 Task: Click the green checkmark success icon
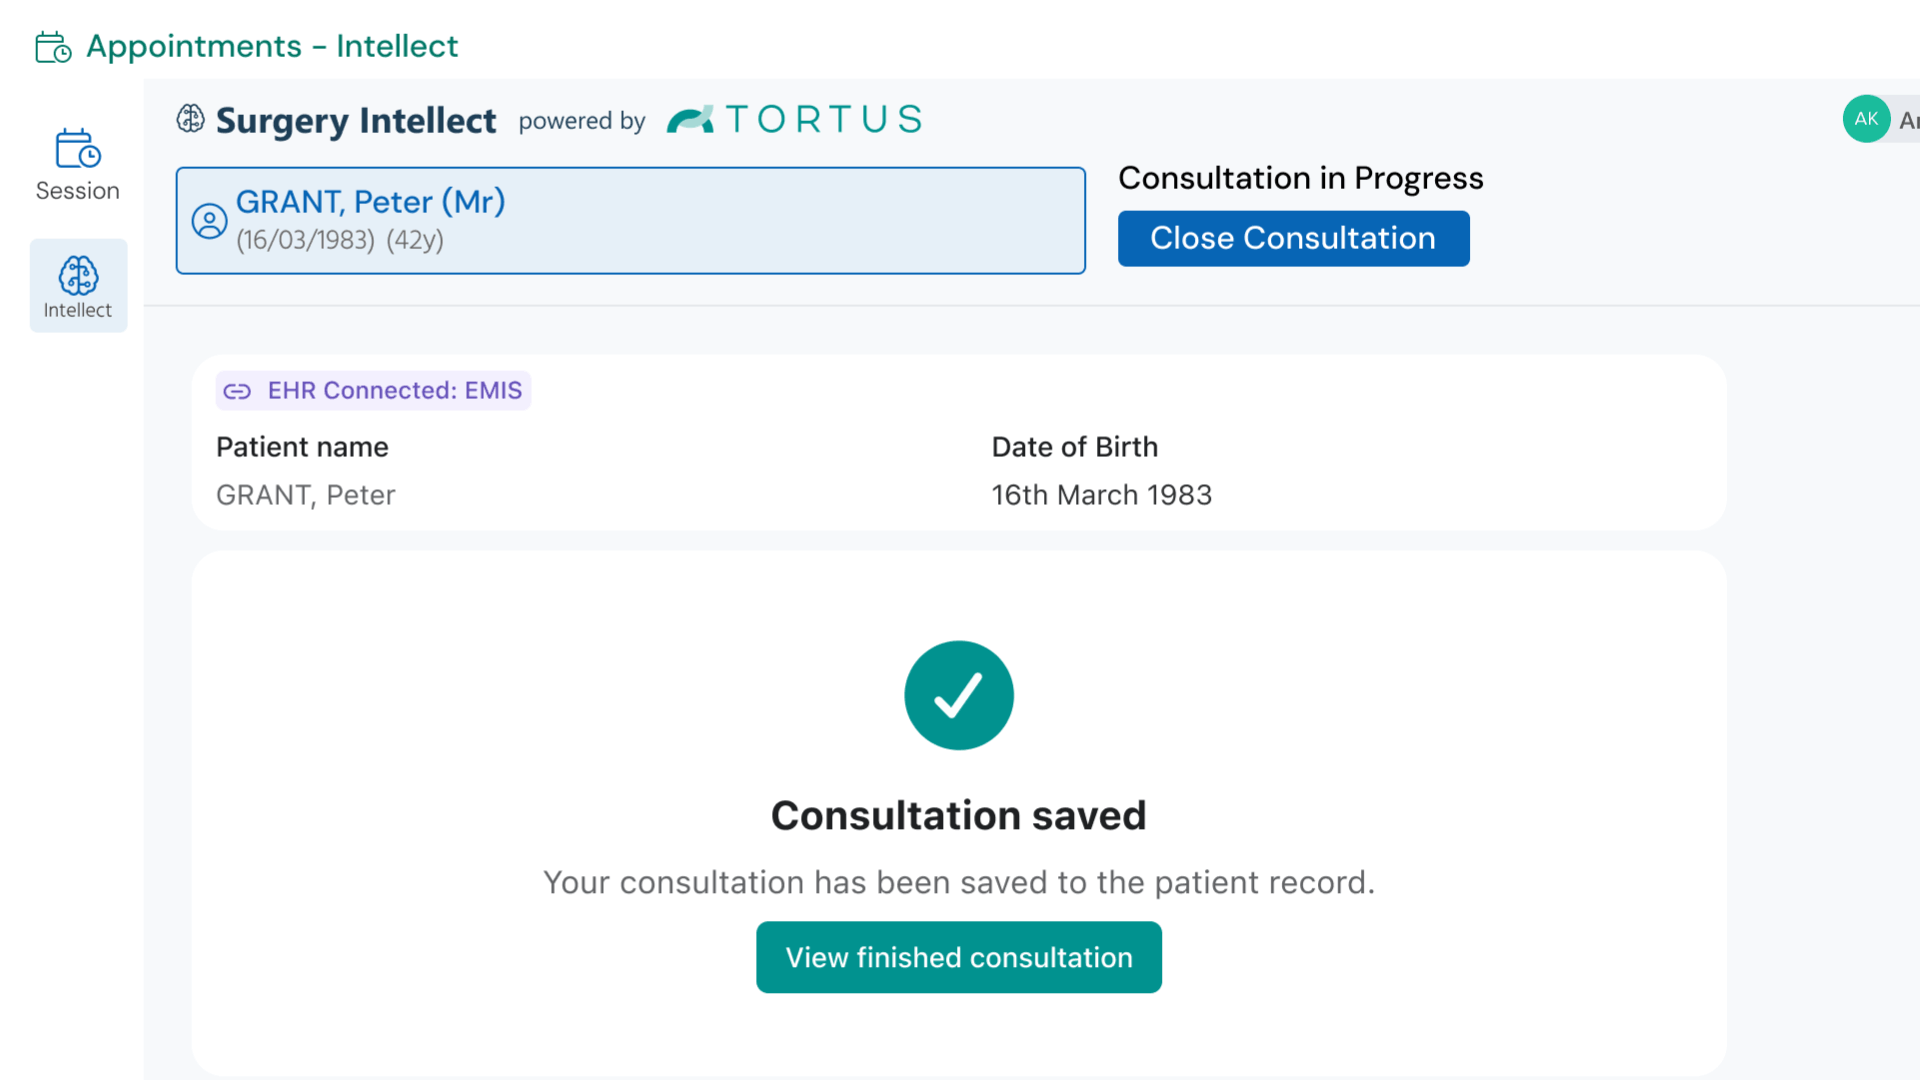[958, 695]
